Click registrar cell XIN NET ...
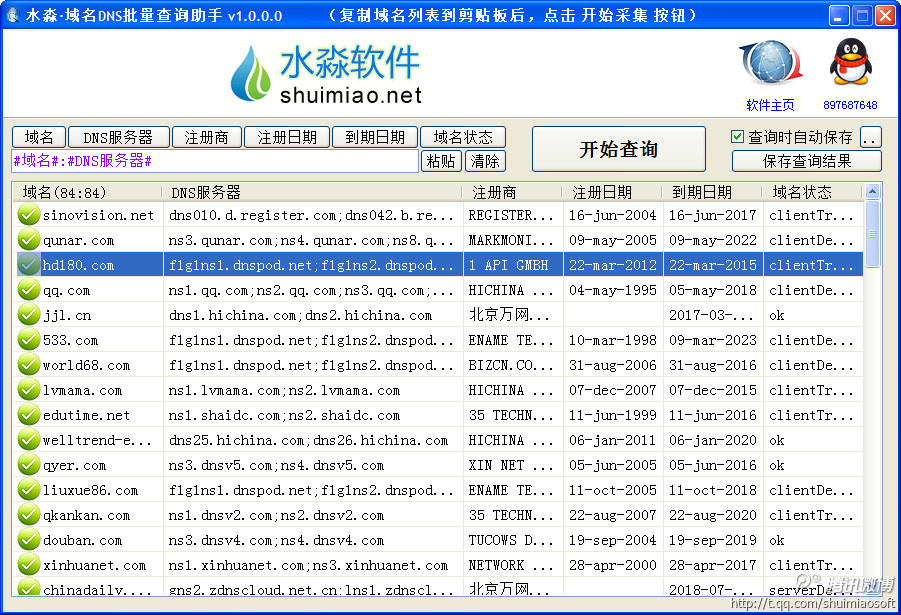Viewport: 901px width, 615px height. click(511, 465)
